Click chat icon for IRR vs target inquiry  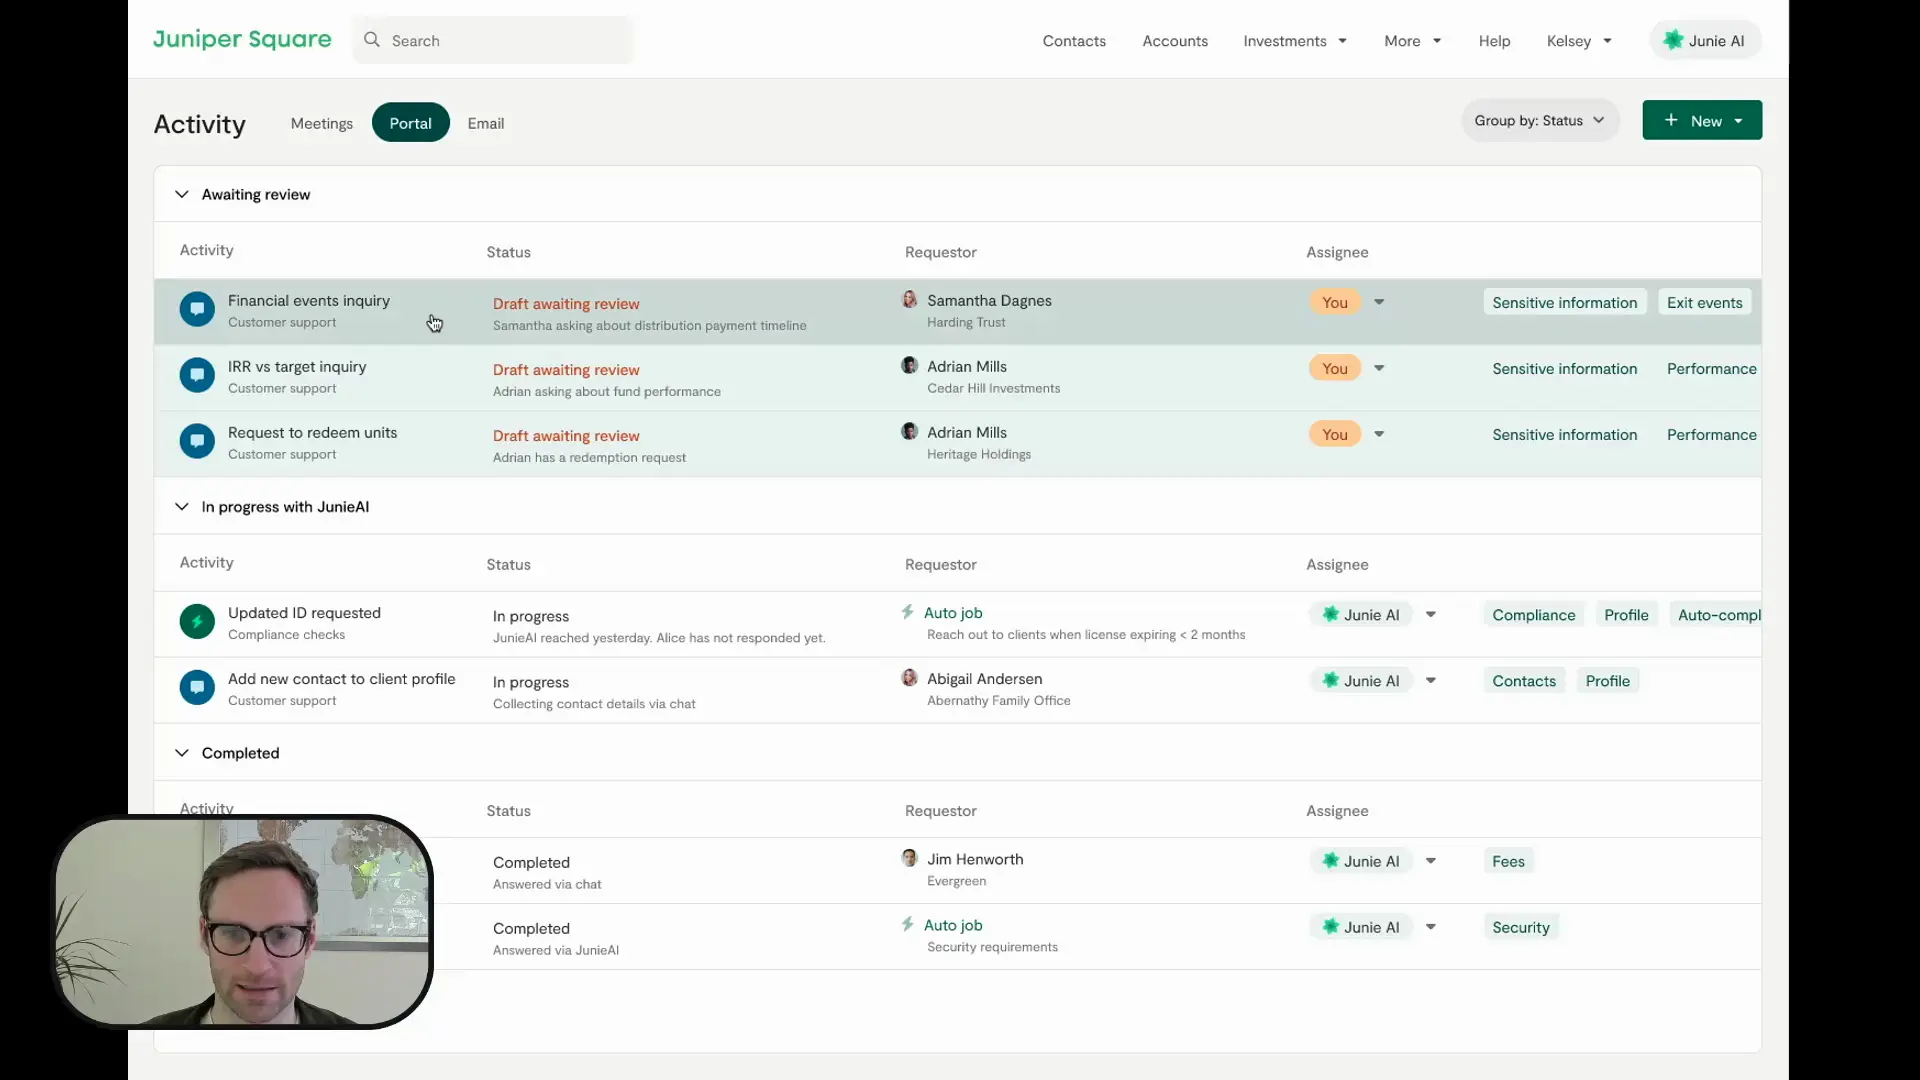point(197,375)
